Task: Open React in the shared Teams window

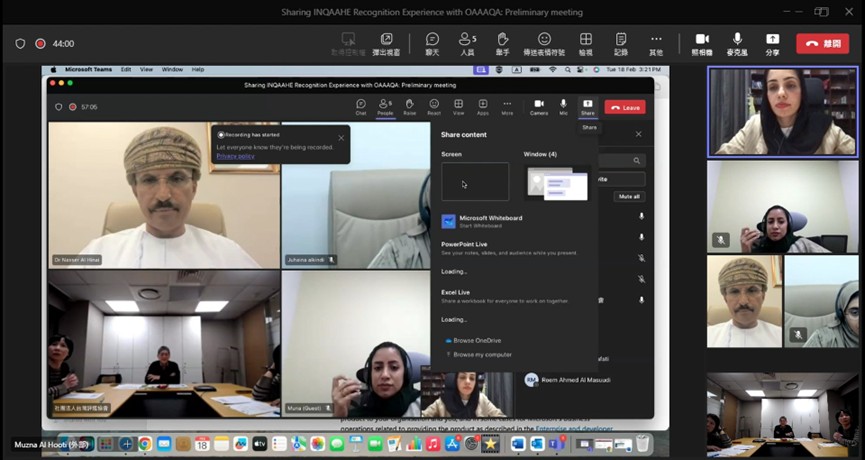Action: click(x=434, y=107)
